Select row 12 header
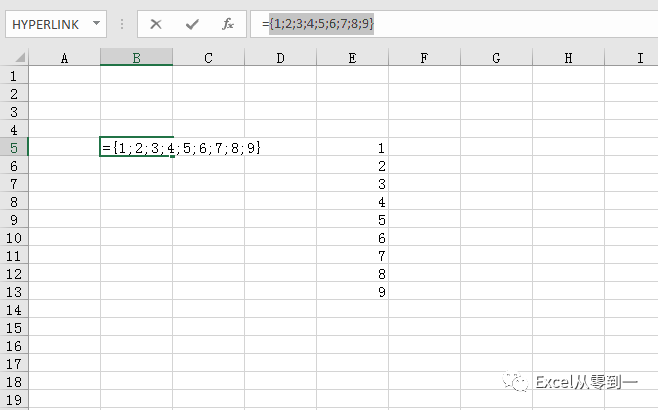The width and height of the screenshot is (658, 410). coord(14,274)
